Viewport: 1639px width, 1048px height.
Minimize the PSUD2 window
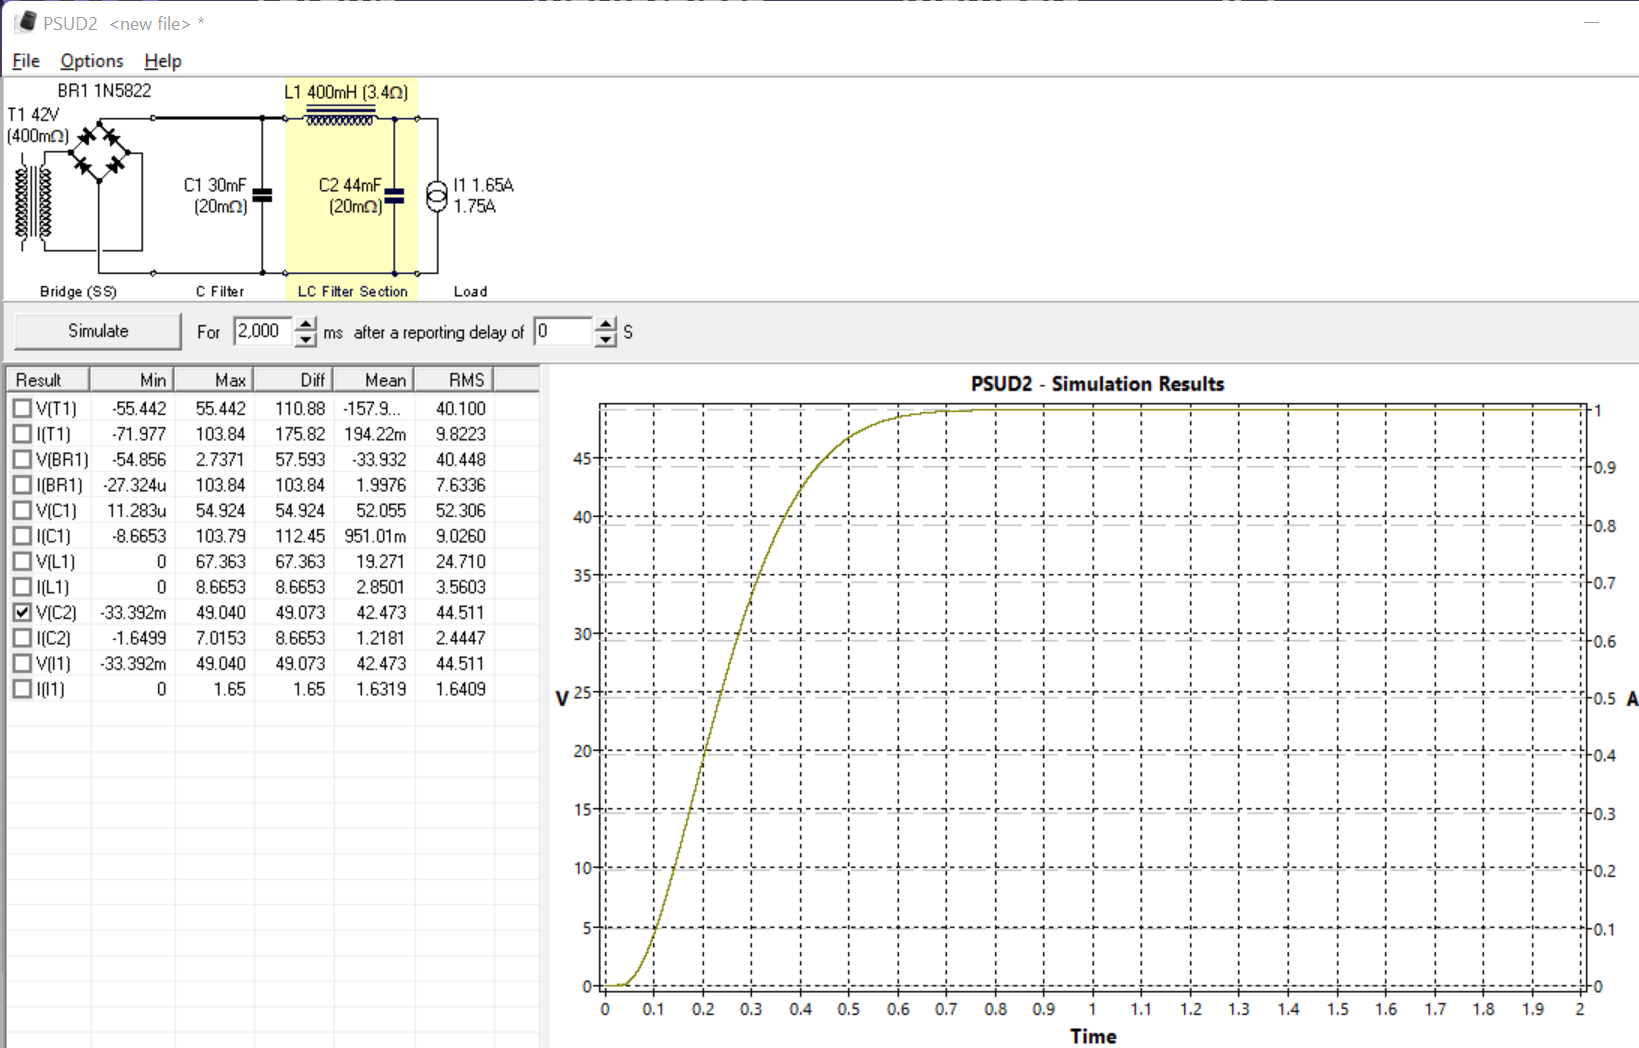tap(1591, 22)
